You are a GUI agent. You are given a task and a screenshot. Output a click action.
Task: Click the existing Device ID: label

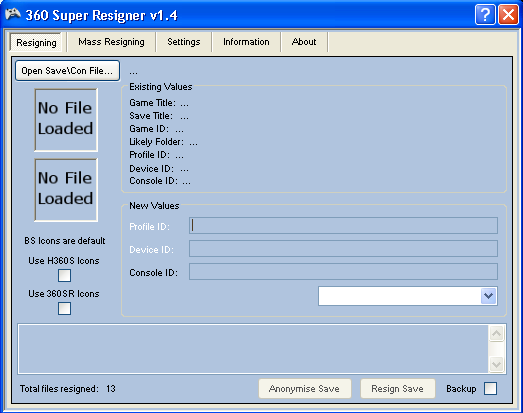click(x=151, y=169)
